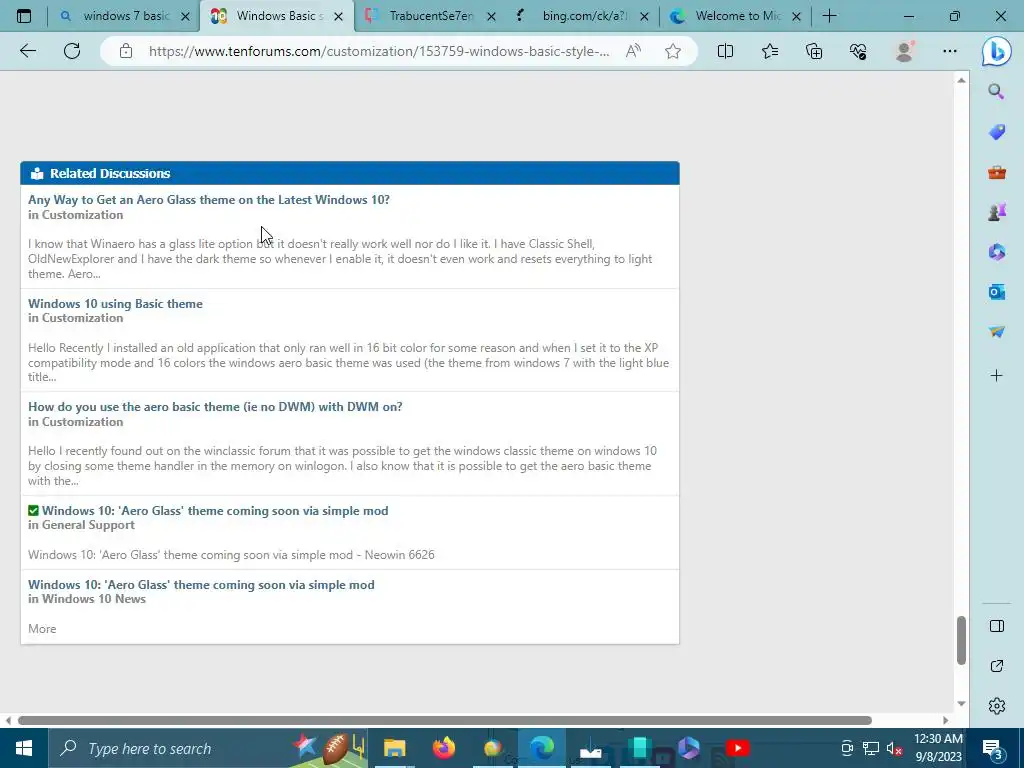Open Outlook in the sidebar

pos(996,292)
